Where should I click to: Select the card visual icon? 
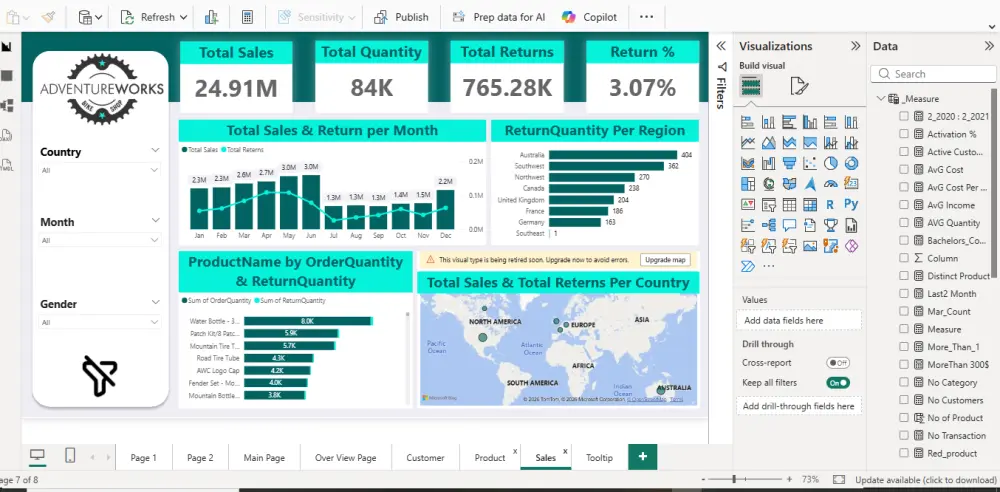(x=851, y=184)
